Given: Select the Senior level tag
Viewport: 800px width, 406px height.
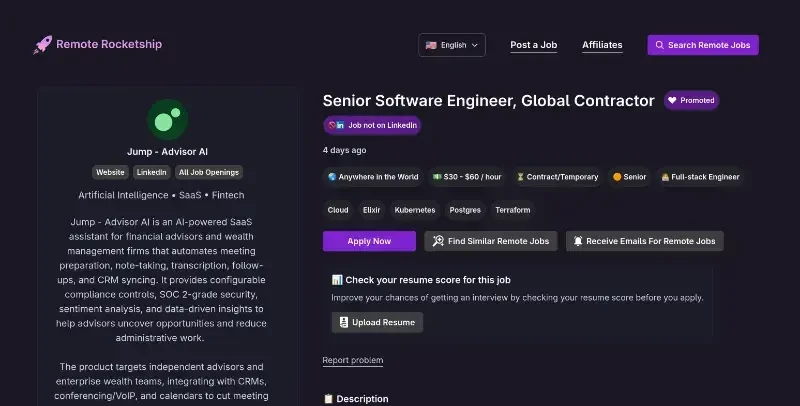Looking at the screenshot, I should 629,177.
